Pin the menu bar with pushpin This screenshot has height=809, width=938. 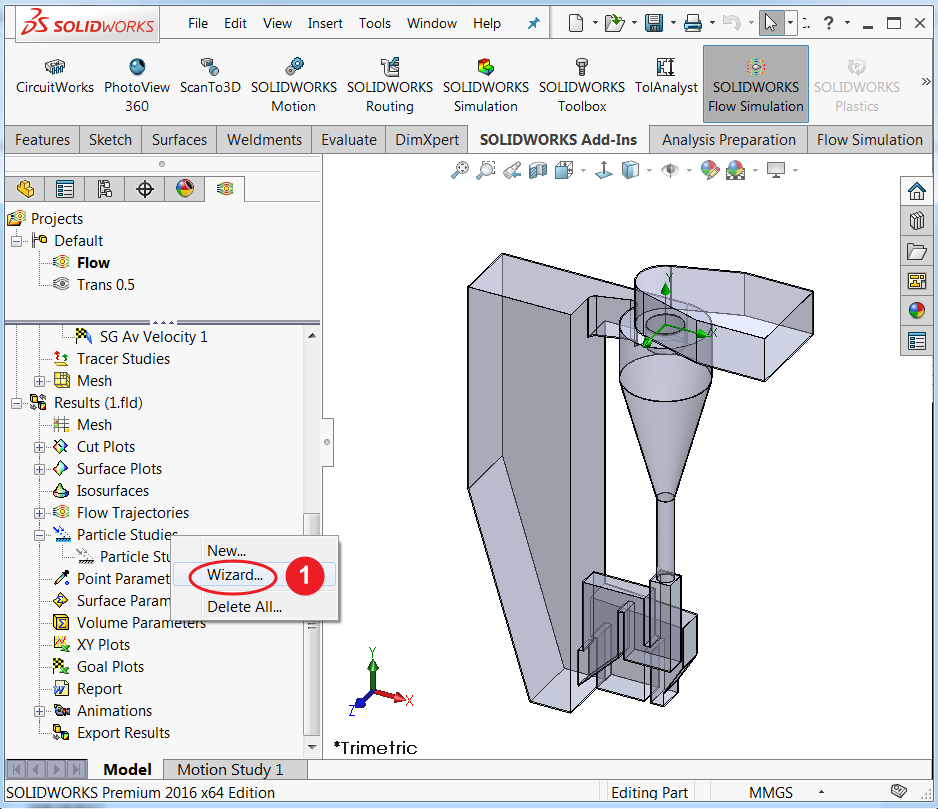(533, 23)
